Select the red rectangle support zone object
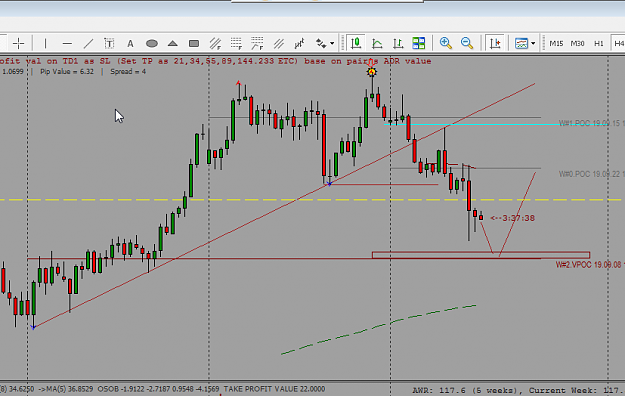 (x=481, y=255)
